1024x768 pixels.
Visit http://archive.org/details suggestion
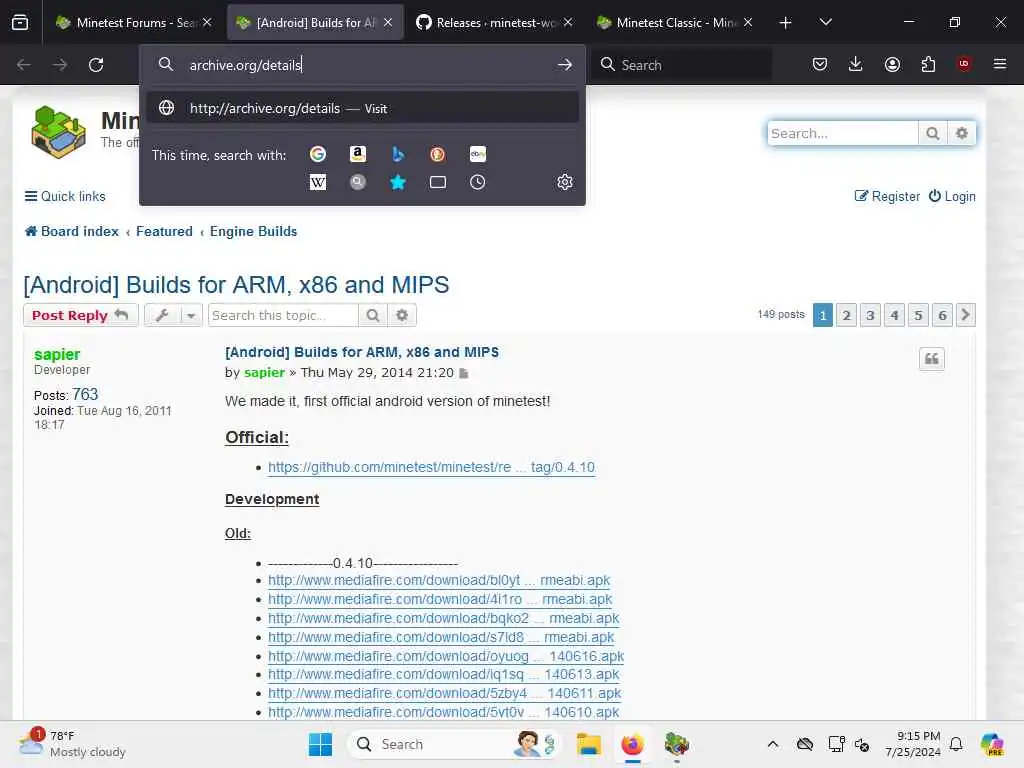362,108
